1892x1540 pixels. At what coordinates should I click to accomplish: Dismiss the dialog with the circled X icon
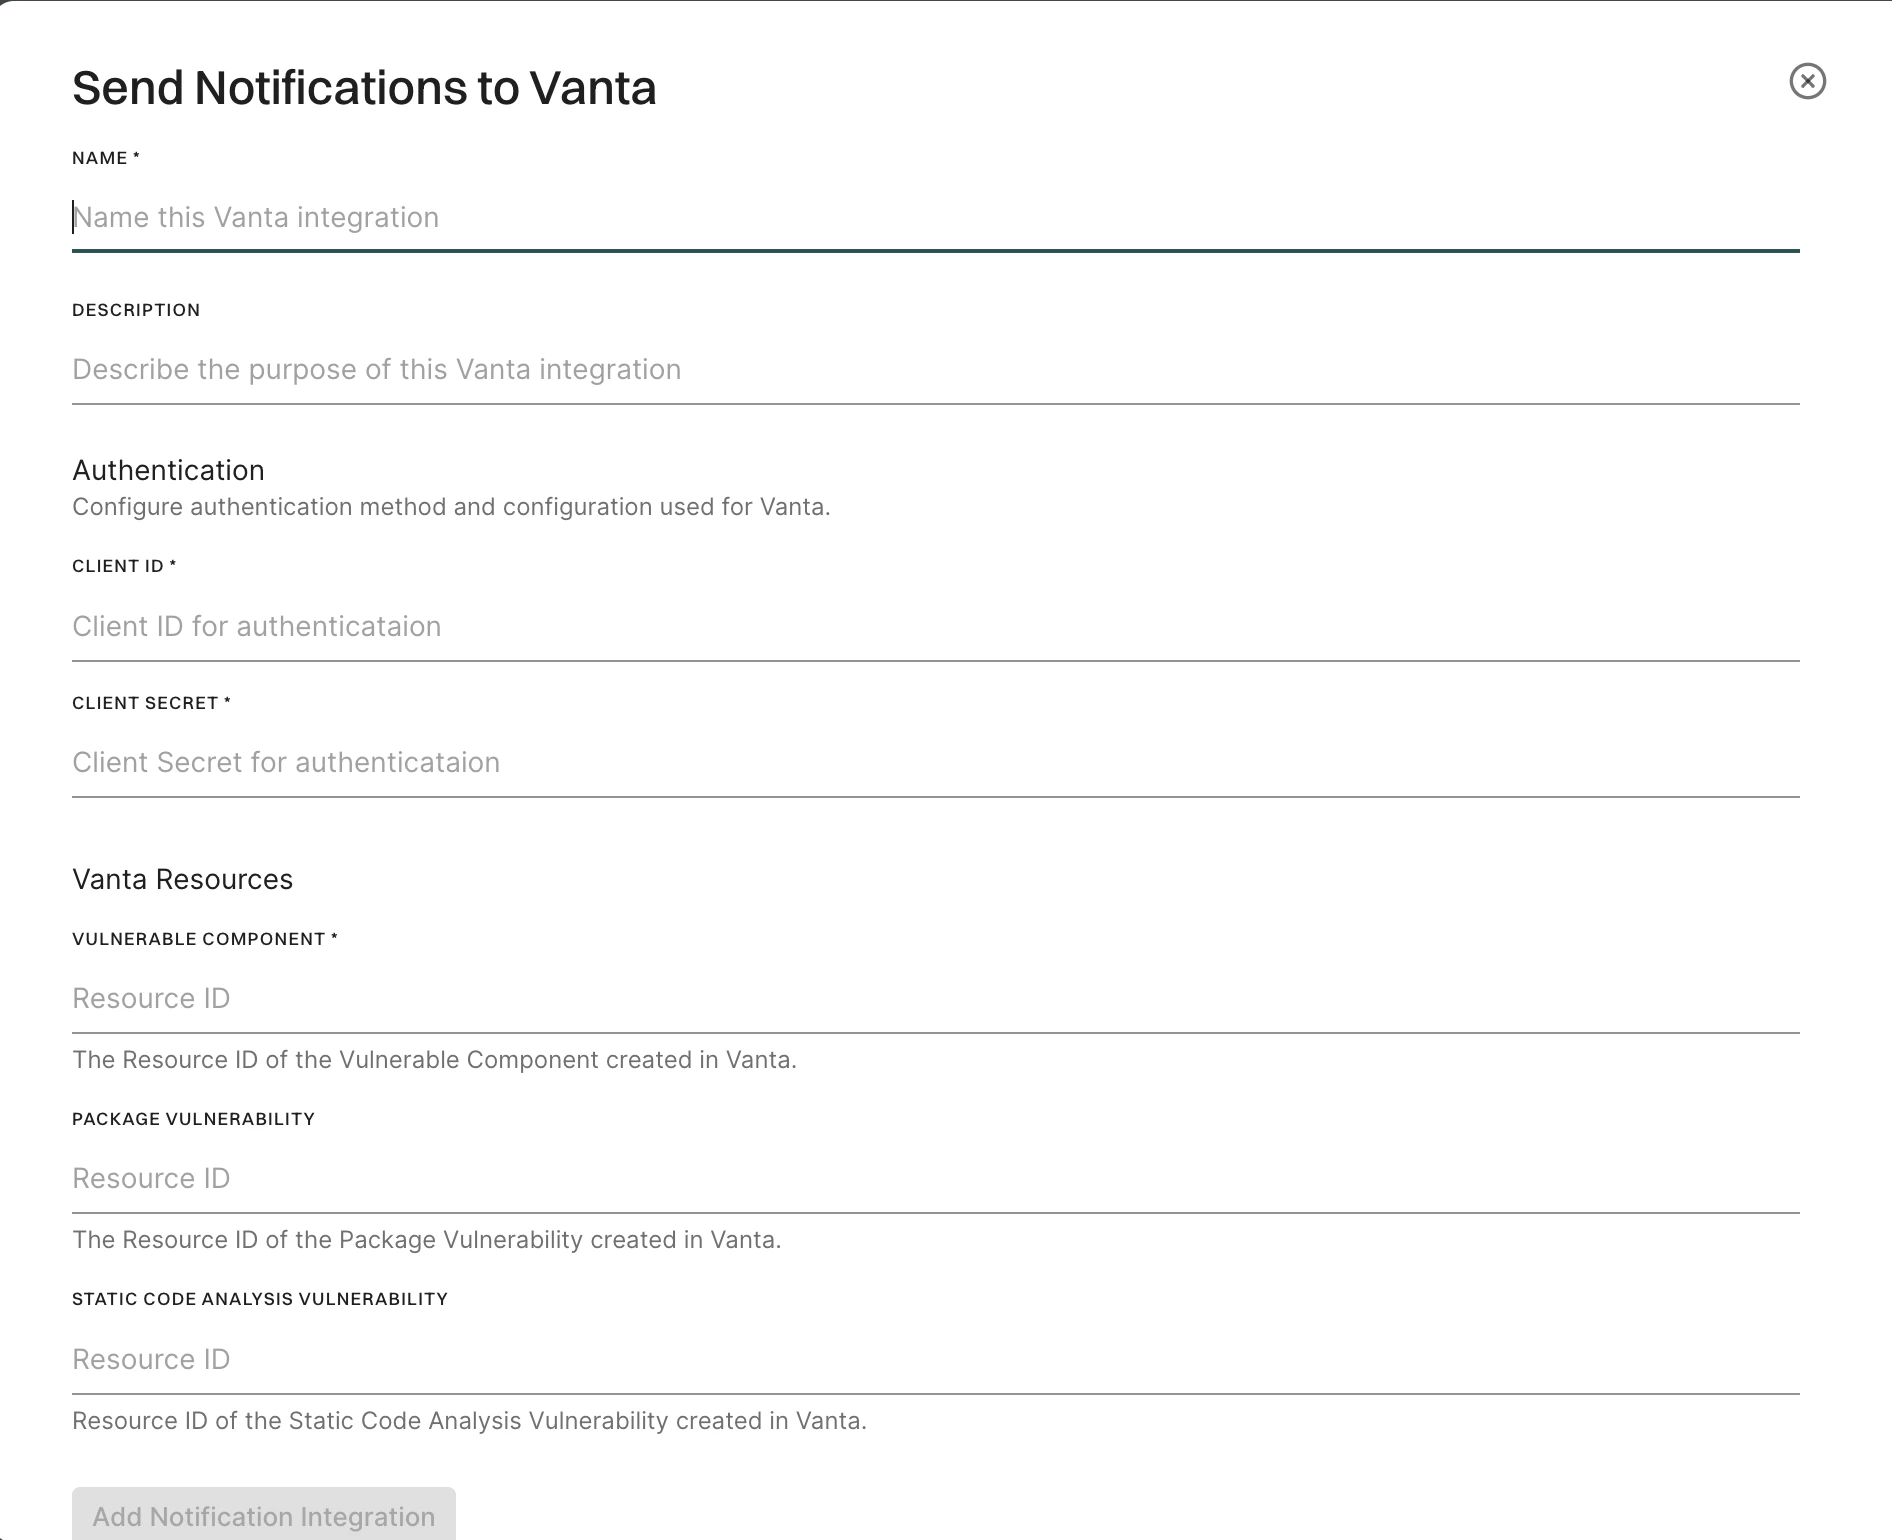pyautogui.click(x=1808, y=82)
